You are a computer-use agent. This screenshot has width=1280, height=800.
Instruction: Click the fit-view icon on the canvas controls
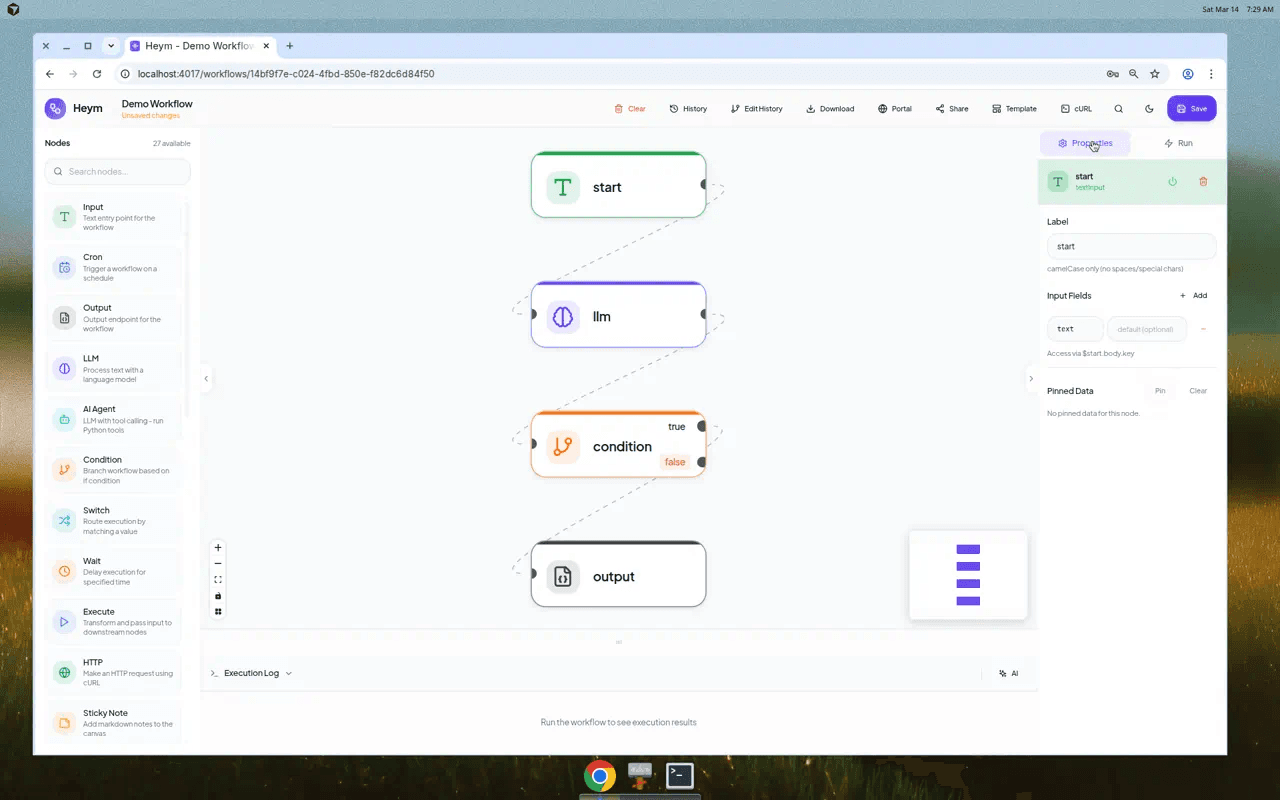(x=218, y=579)
